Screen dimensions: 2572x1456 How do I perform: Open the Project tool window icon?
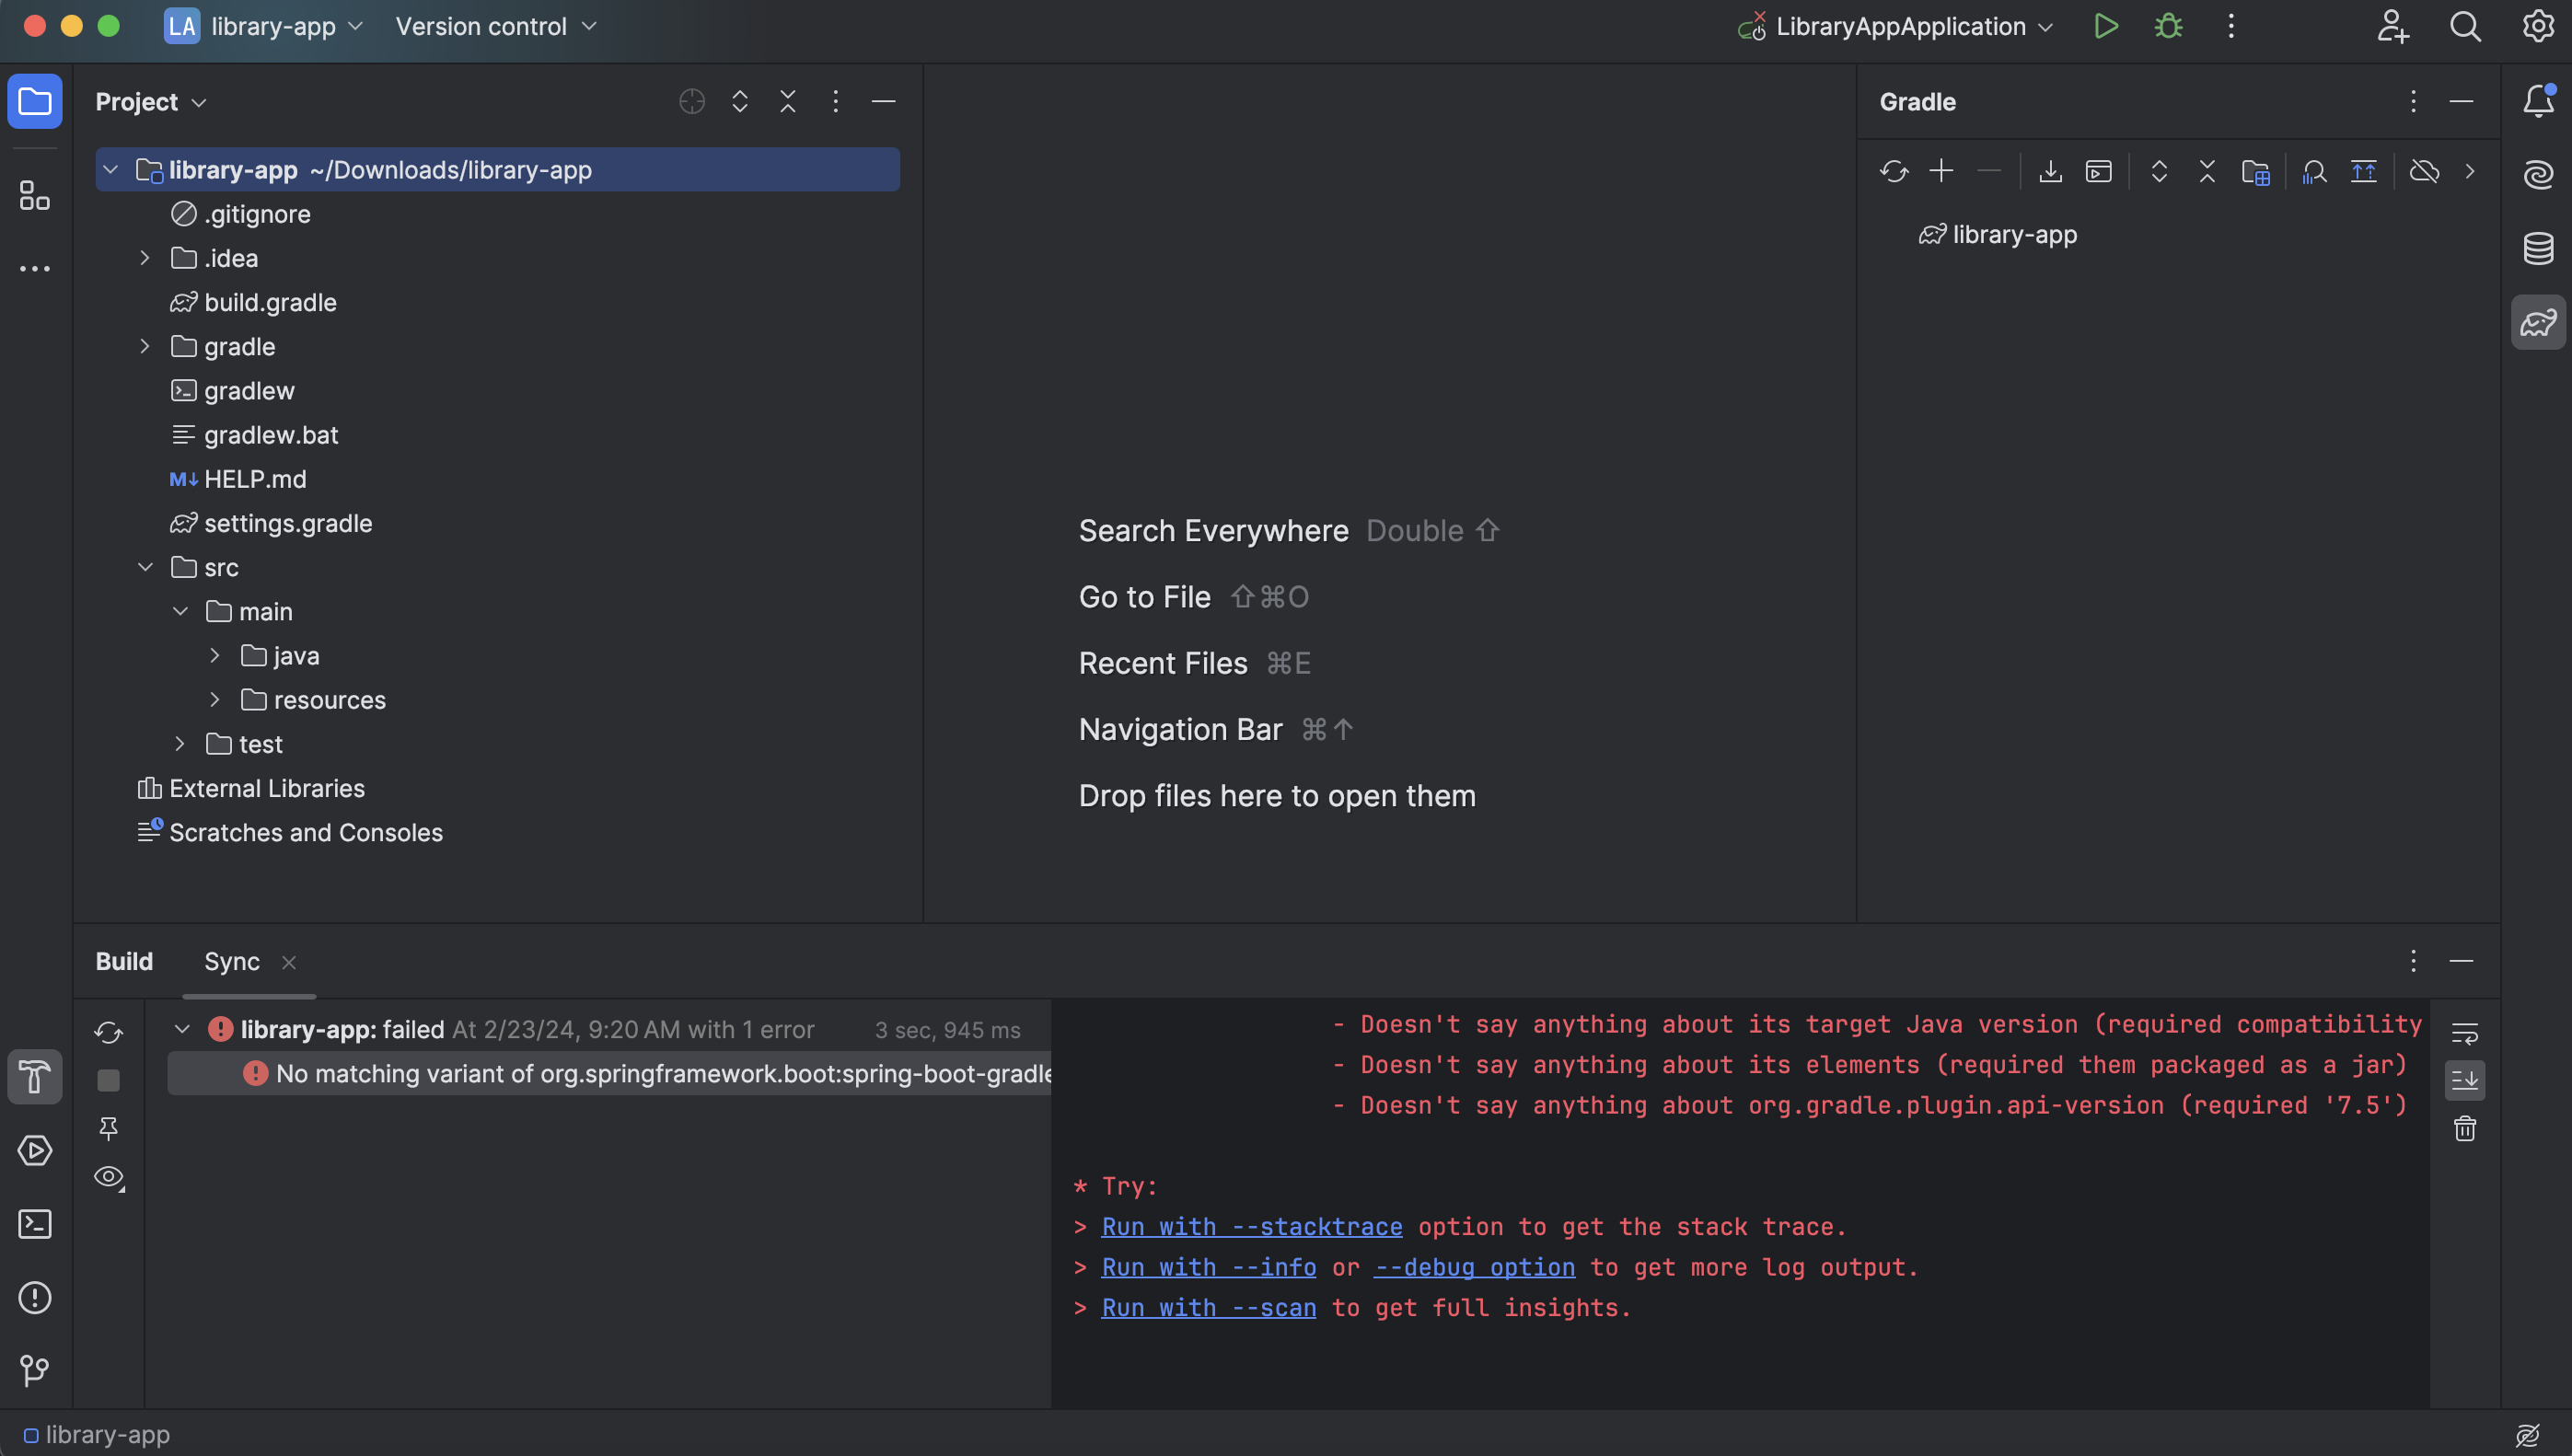coord(35,101)
